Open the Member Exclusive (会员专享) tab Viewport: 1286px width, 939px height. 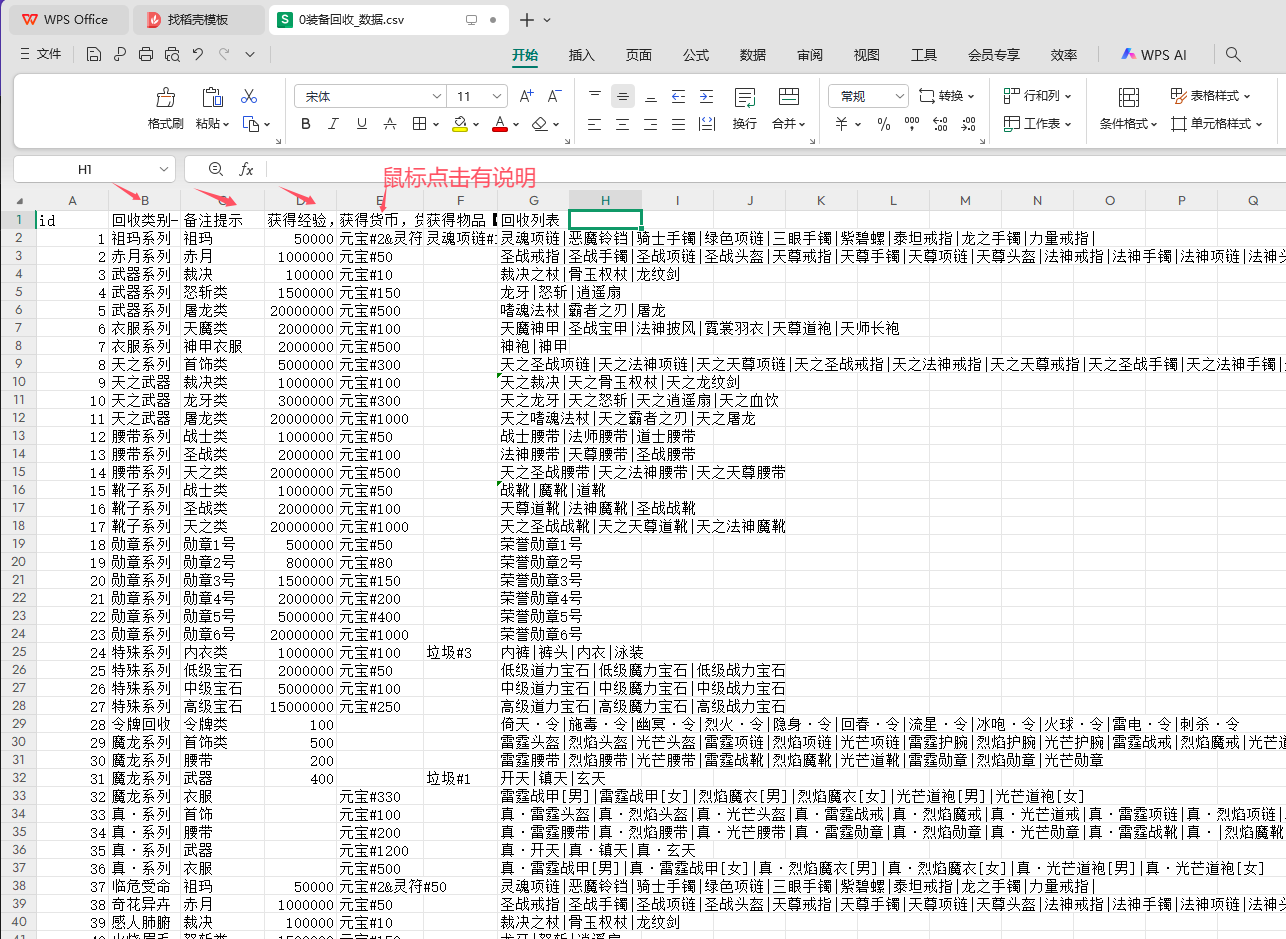pyautogui.click(x=994, y=55)
